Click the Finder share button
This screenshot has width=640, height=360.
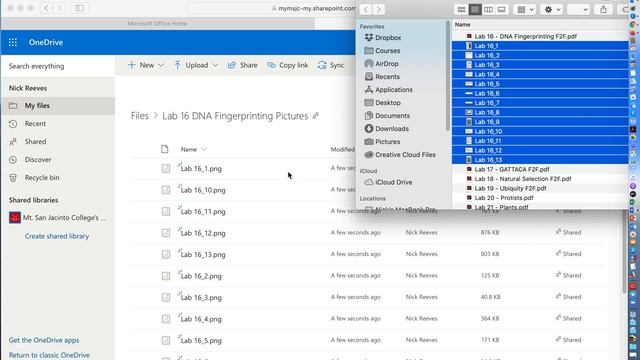[603, 9]
